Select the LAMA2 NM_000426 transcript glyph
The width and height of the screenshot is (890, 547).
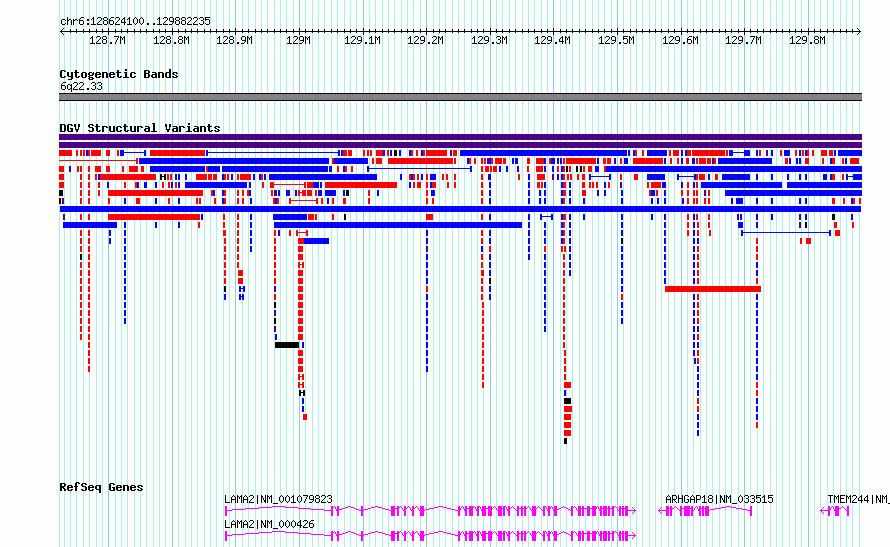[430, 536]
